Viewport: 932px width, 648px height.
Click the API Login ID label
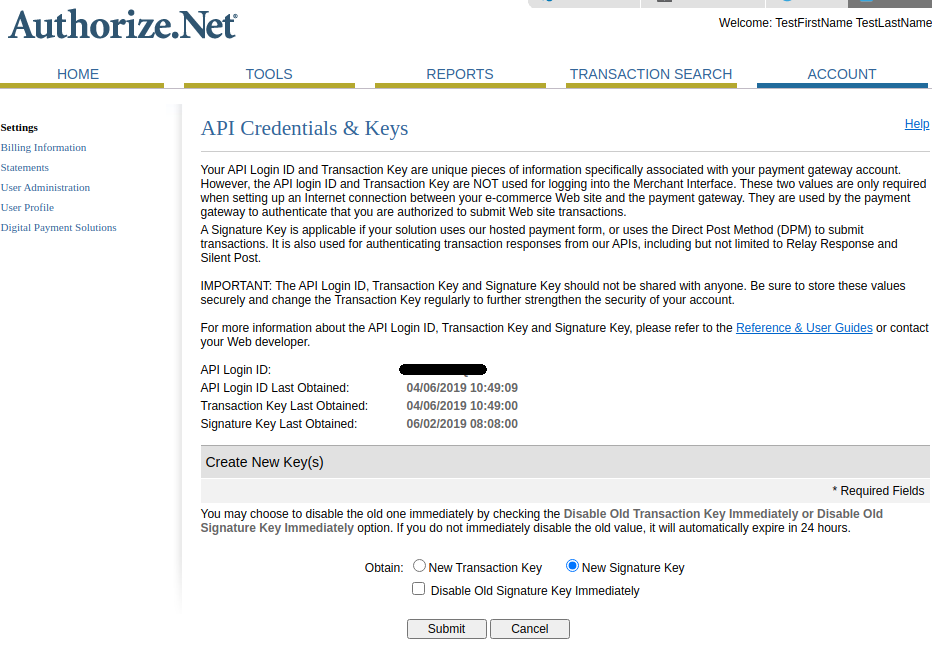[235, 370]
